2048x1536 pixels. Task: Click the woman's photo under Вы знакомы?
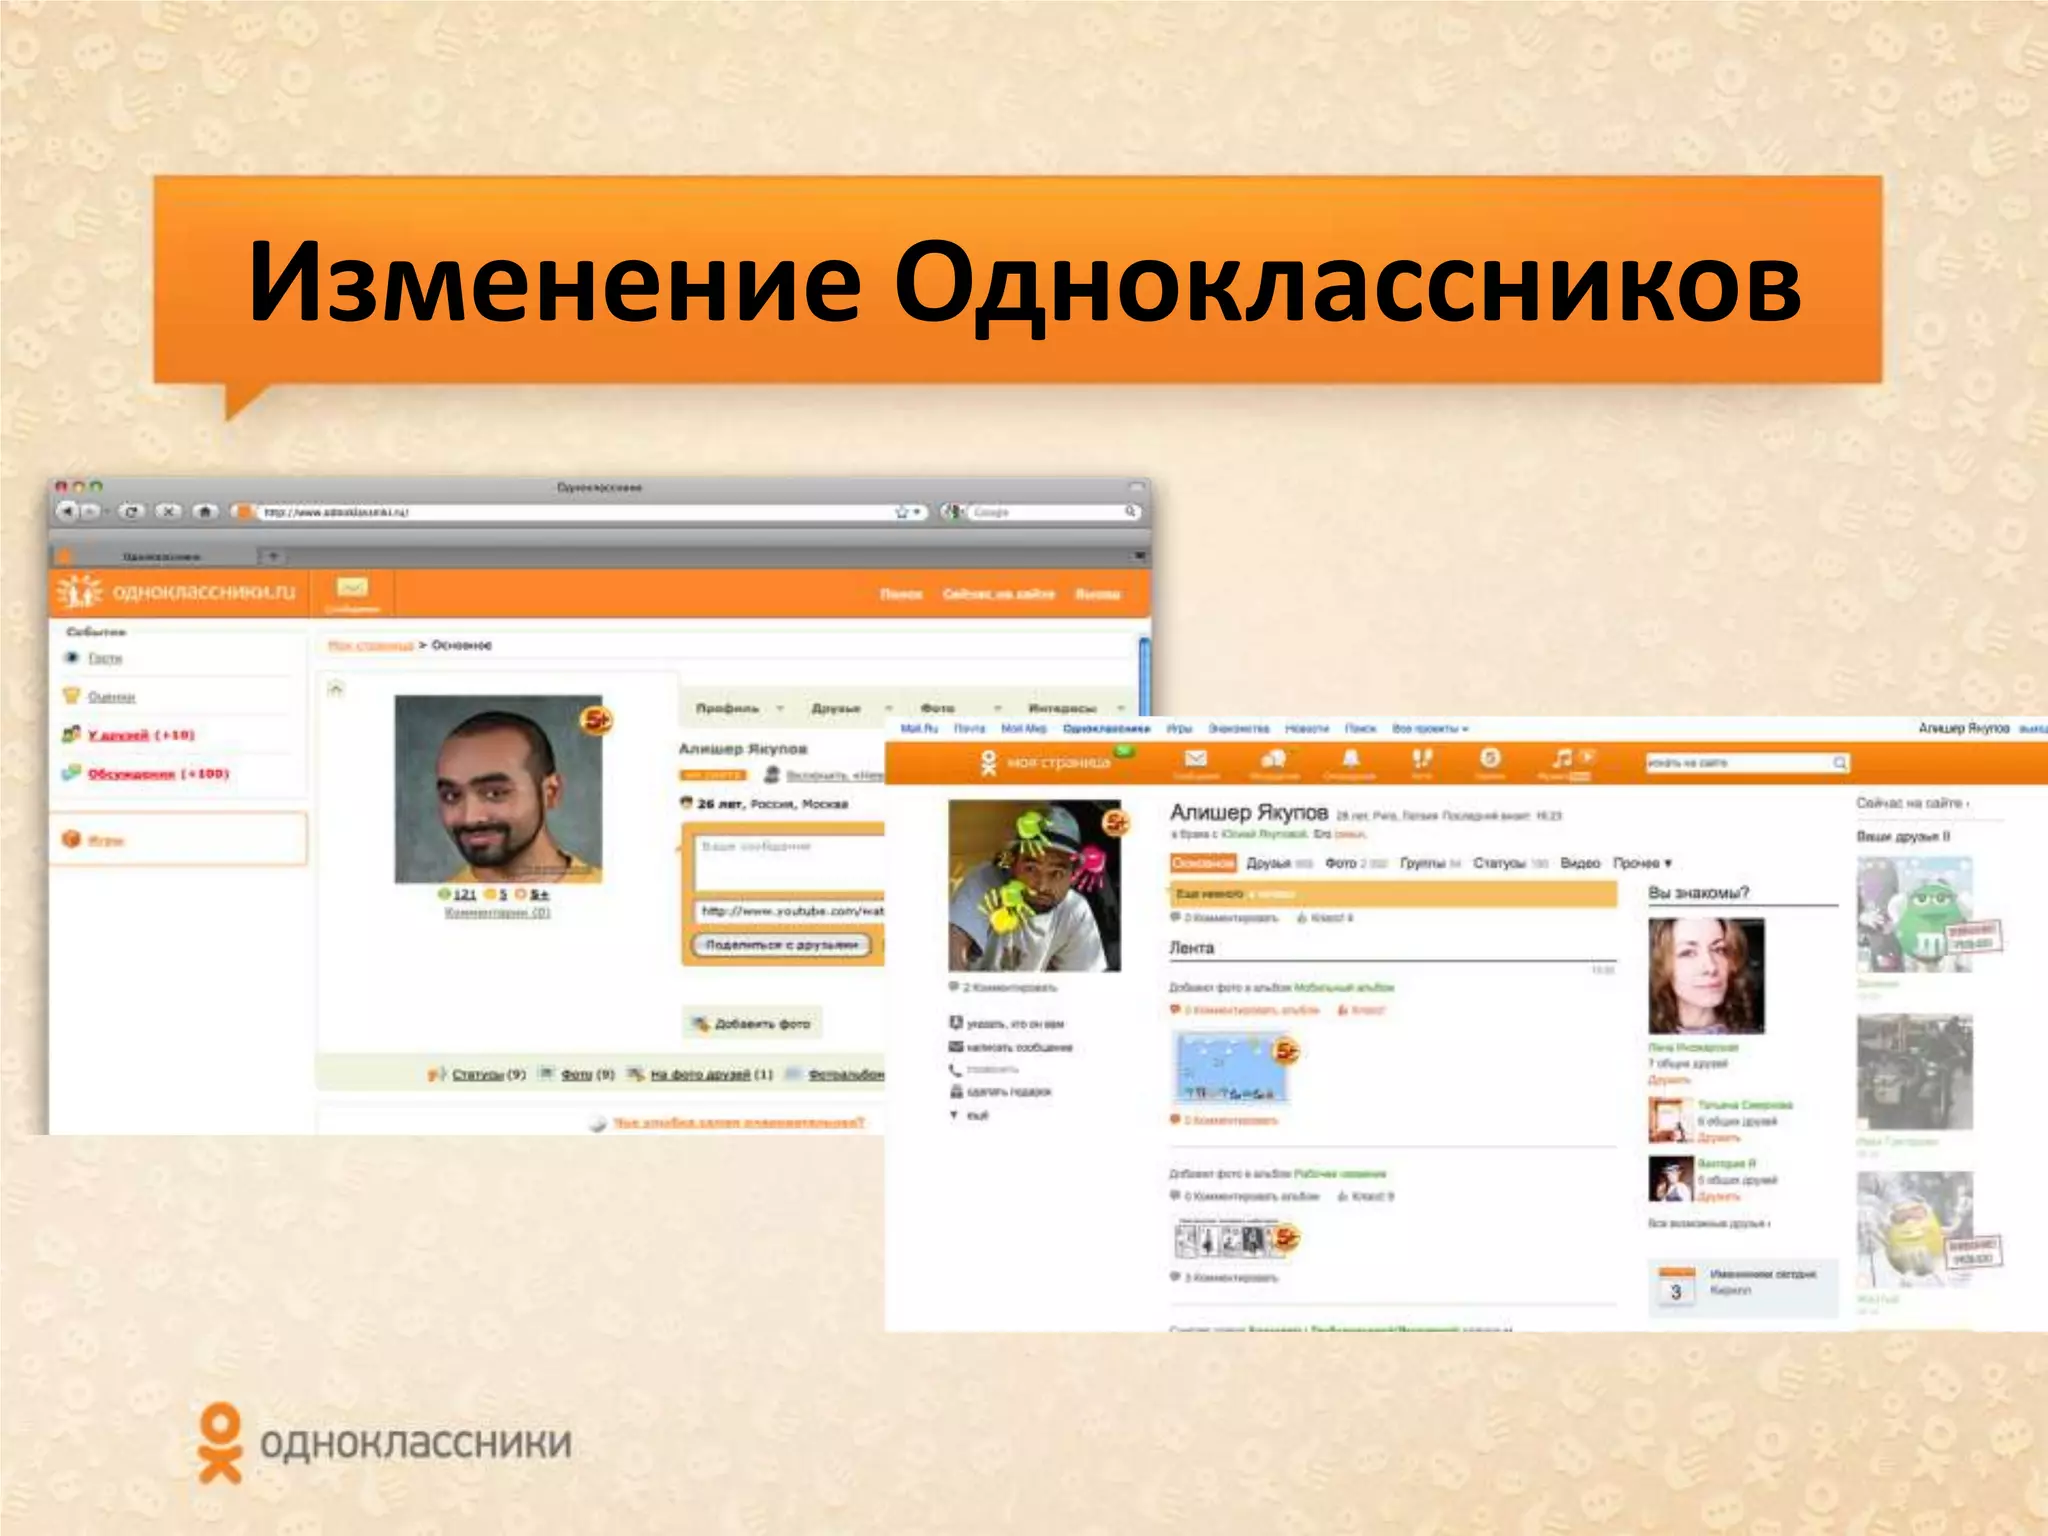point(1706,976)
